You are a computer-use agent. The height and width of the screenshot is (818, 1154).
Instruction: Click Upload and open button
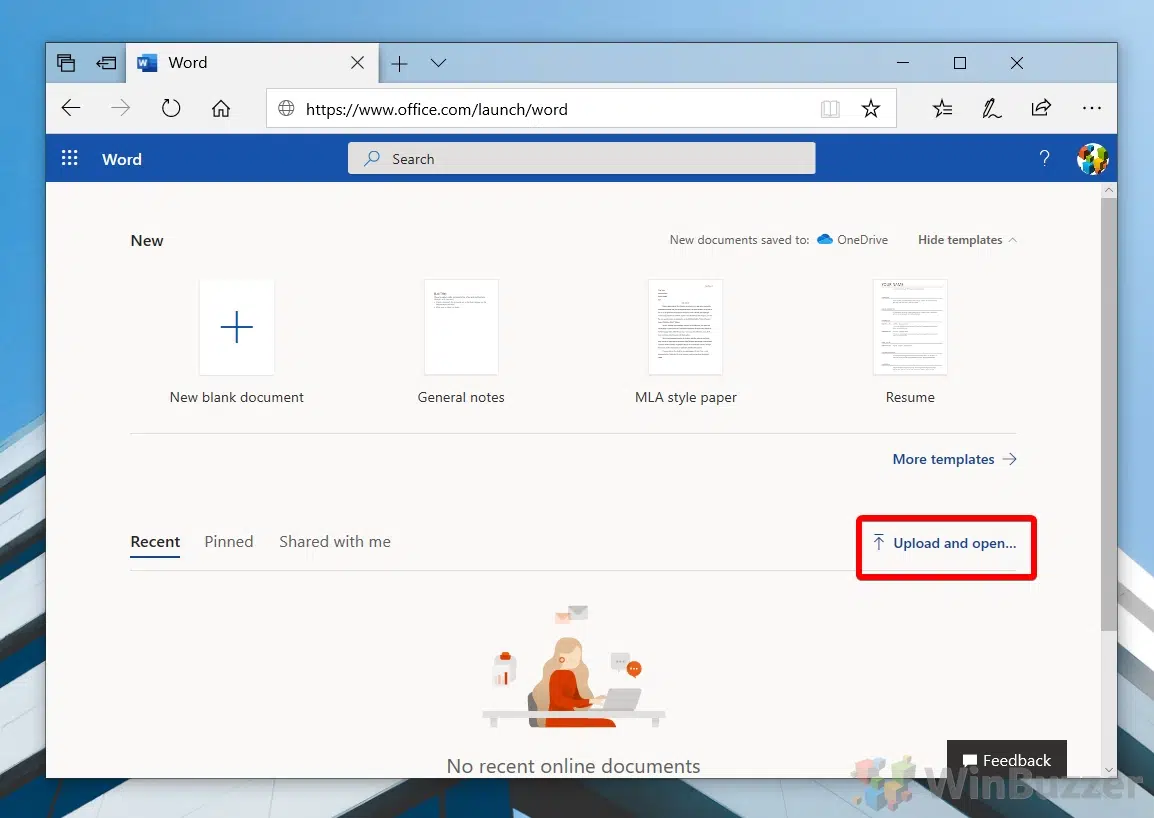coord(945,543)
